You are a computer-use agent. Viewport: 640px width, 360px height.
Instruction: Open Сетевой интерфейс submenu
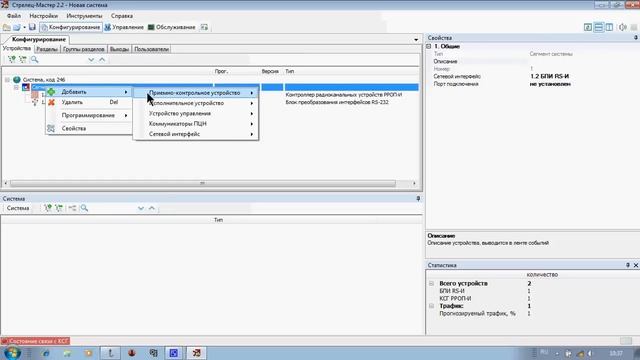click(196, 134)
